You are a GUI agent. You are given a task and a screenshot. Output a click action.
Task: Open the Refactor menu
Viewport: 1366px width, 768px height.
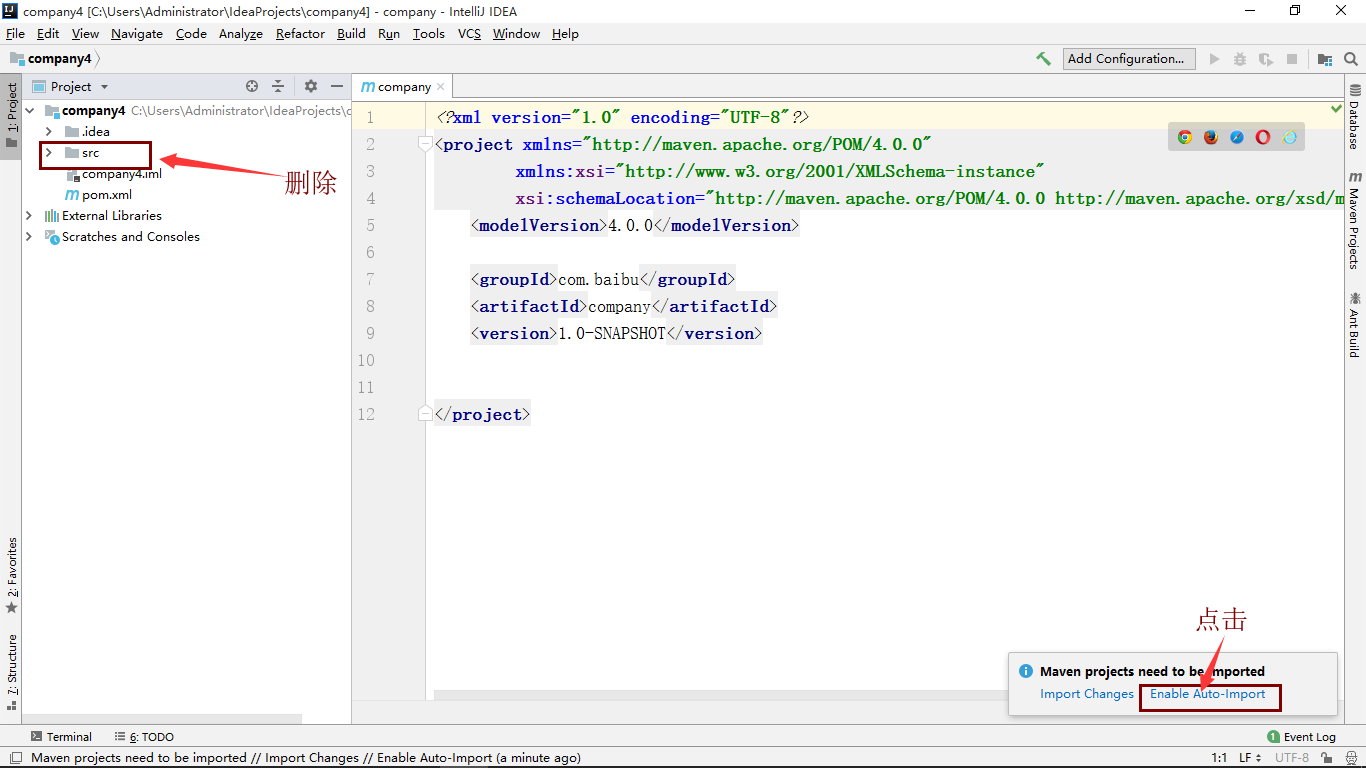(300, 33)
